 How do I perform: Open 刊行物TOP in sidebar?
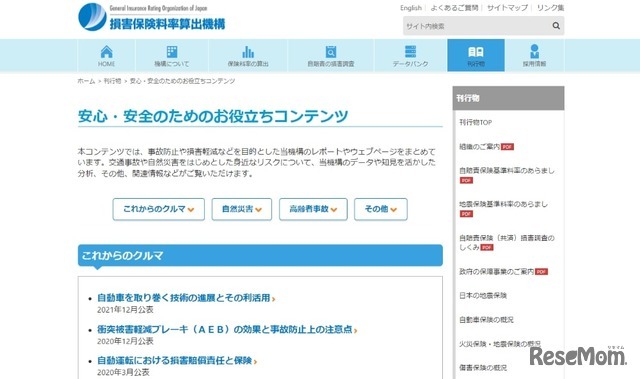(x=476, y=122)
